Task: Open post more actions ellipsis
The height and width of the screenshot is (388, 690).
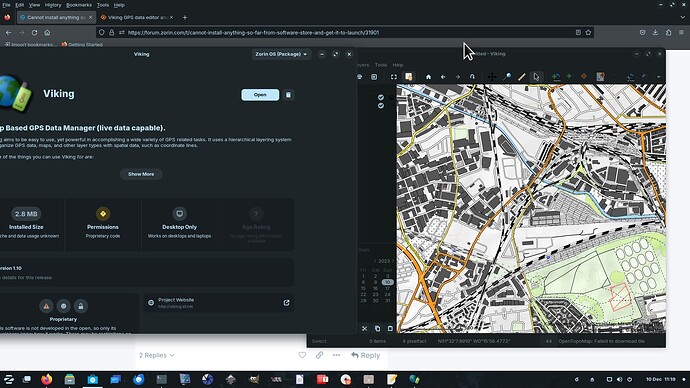Action: coord(336,355)
